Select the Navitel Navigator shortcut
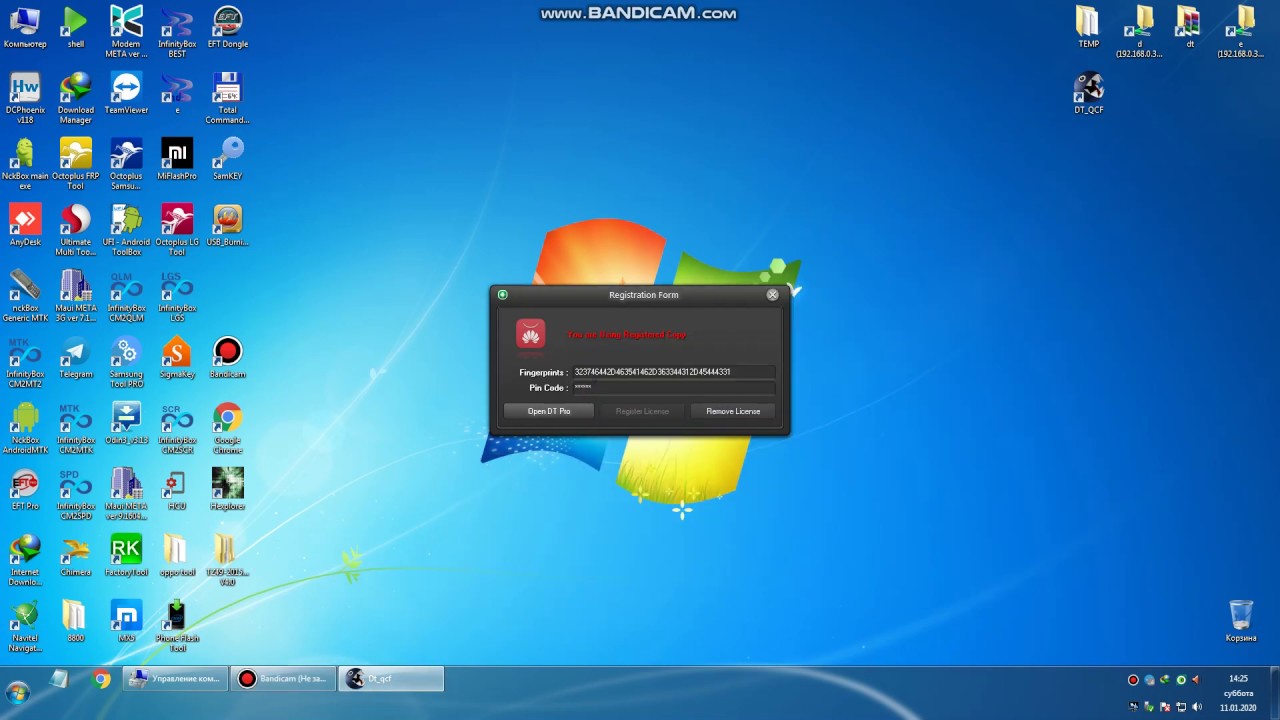 pyautogui.click(x=25, y=626)
